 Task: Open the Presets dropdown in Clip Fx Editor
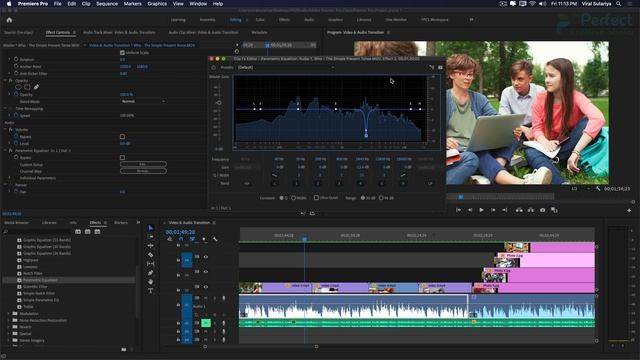pyautogui.click(x=286, y=67)
